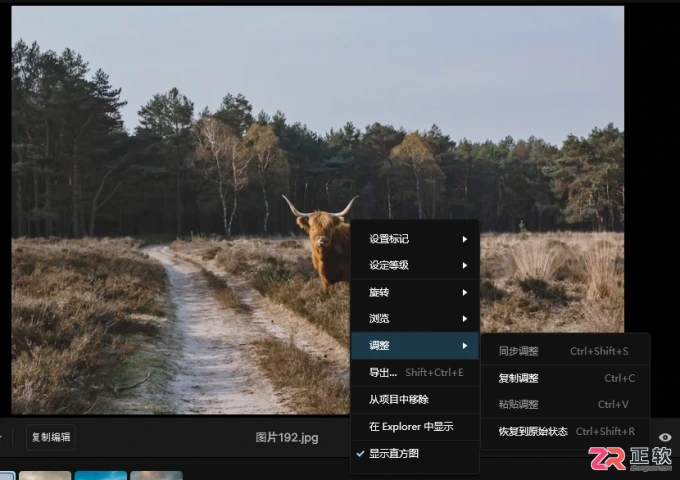Click the arrow beside 浏览
The height and width of the screenshot is (480, 680).
(464, 319)
